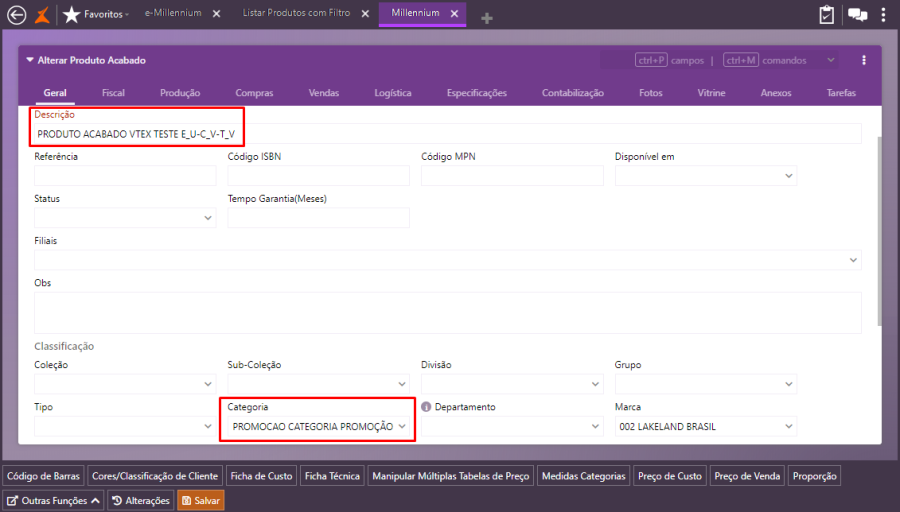Screen dimensions: 900x512
Task: Open the Fiscal tab
Action: pos(113,93)
